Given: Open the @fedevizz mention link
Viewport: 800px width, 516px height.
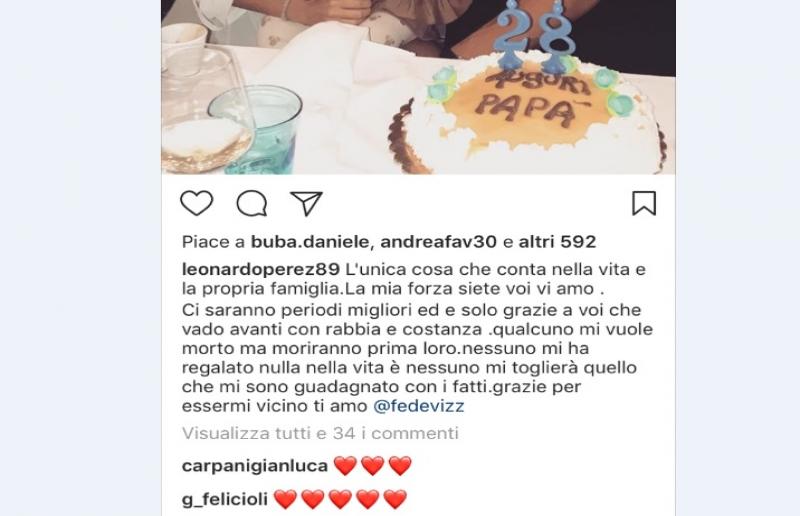Looking at the screenshot, I should pos(419,406).
